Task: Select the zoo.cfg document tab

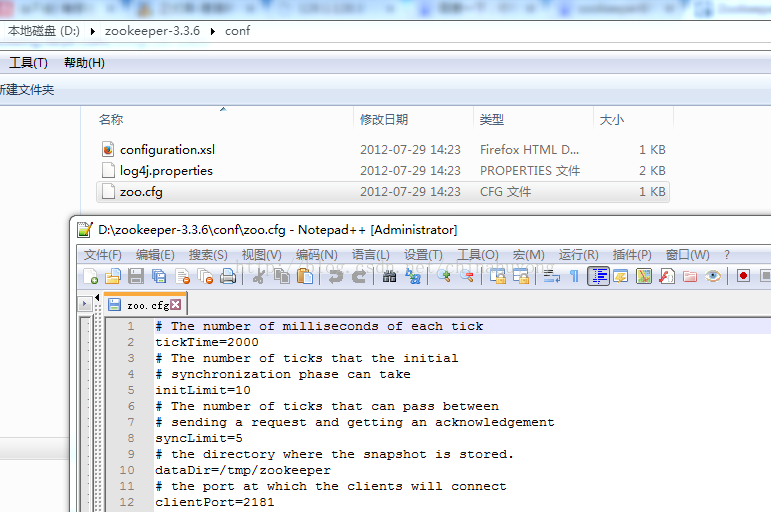Action: point(145,304)
